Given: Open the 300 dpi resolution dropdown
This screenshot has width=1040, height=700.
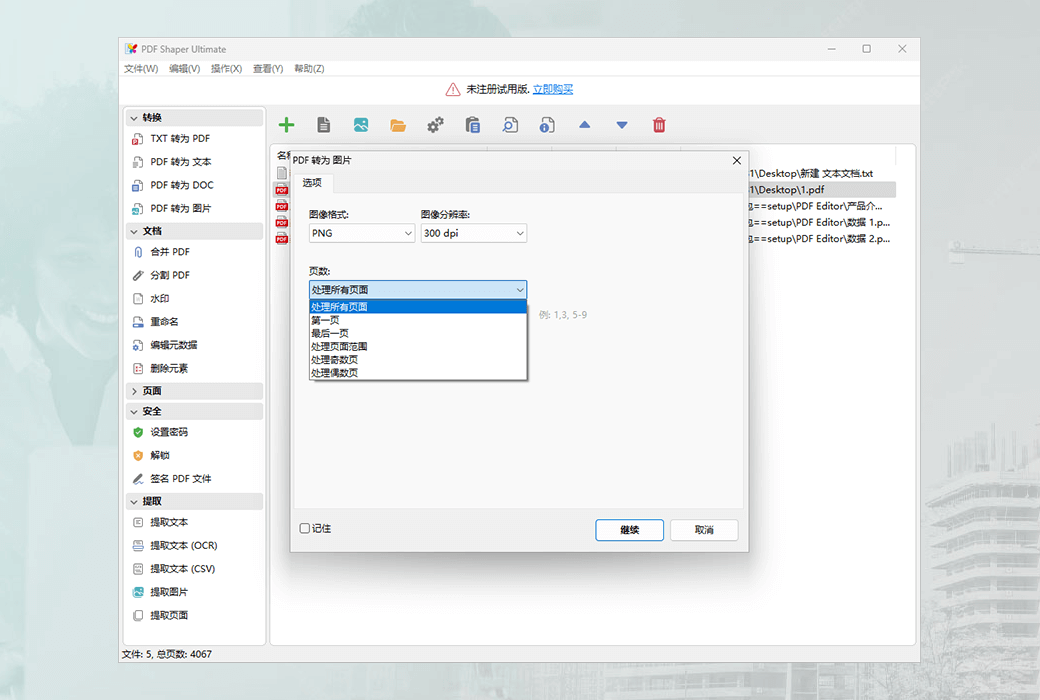Looking at the screenshot, I should tap(473, 232).
